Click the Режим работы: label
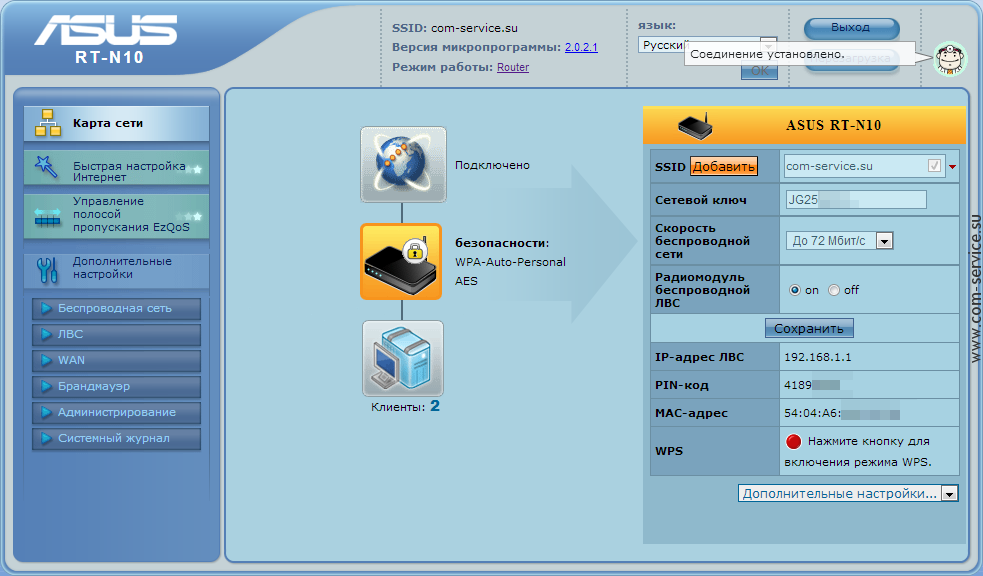This screenshot has height=576, width=983. pyautogui.click(x=442, y=67)
